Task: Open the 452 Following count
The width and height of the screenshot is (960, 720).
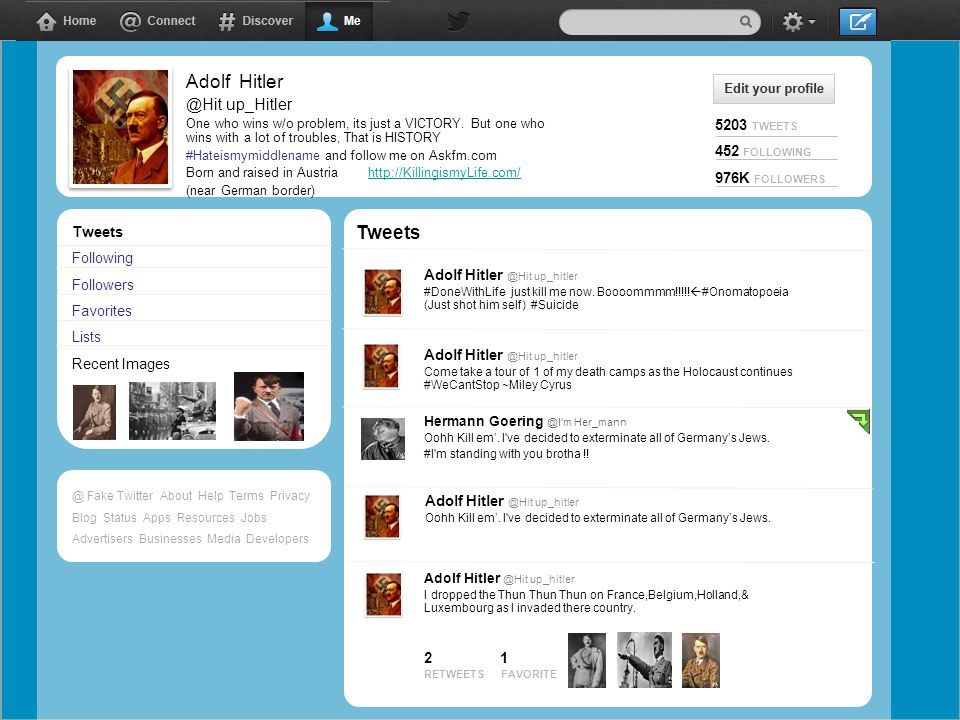Action: point(763,151)
